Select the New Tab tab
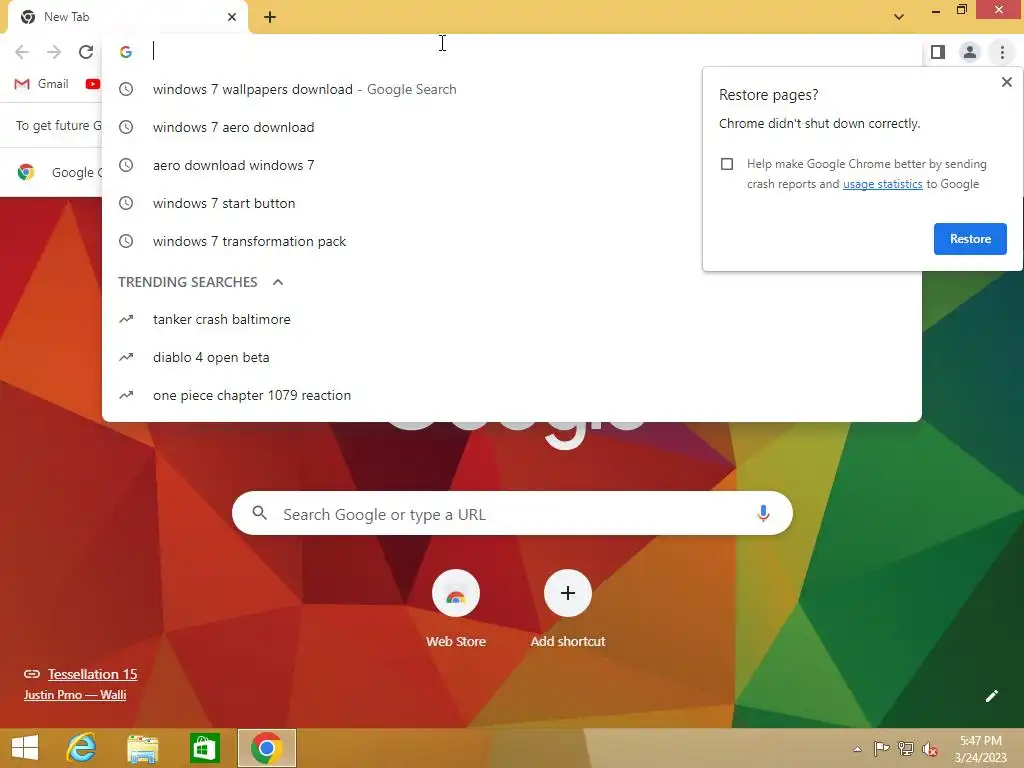The height and width of the screenshot is (768, 1024). coord(128,17)
